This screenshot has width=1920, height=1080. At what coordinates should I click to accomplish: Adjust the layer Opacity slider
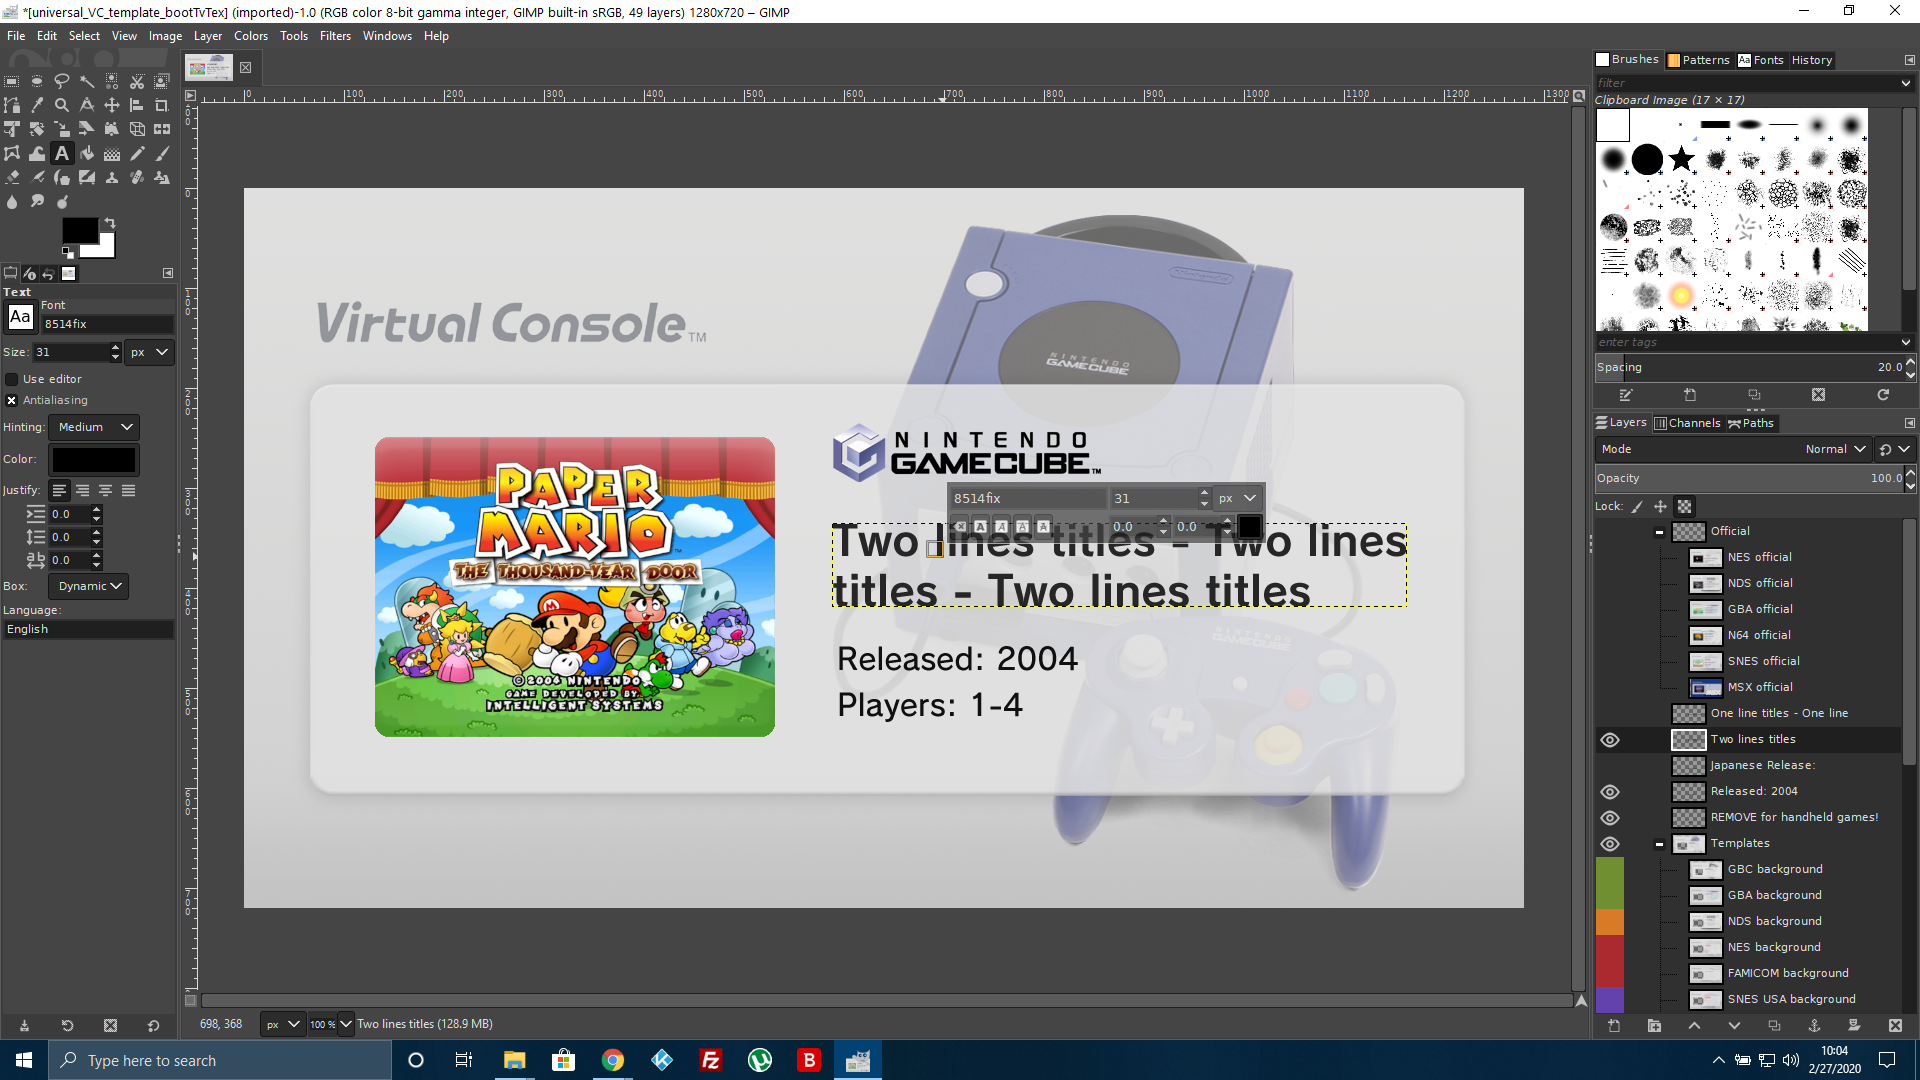point(1749,478)
